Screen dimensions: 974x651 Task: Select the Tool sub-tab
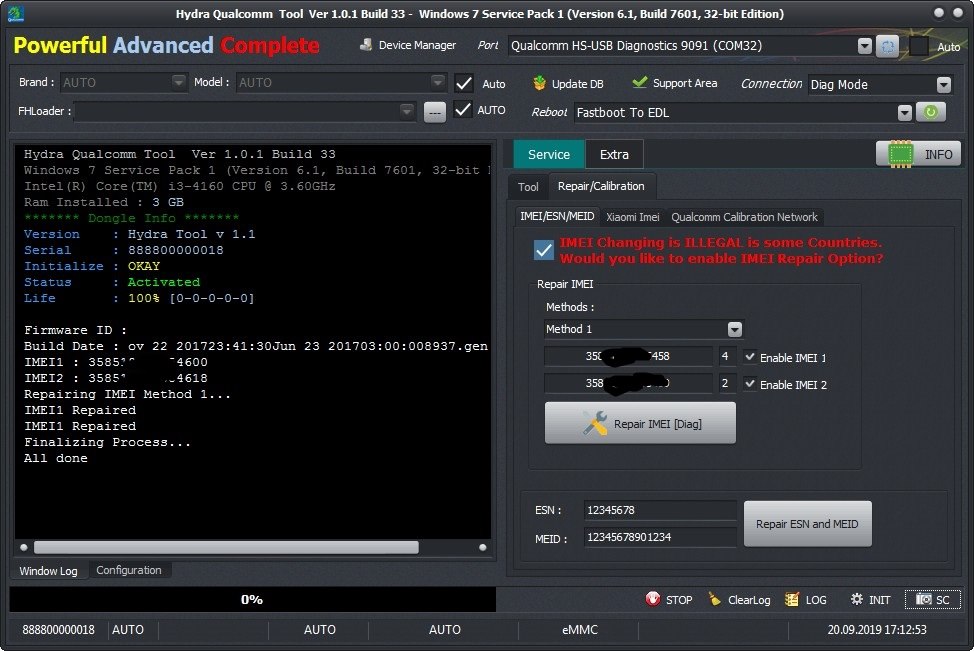click(528, 187)
